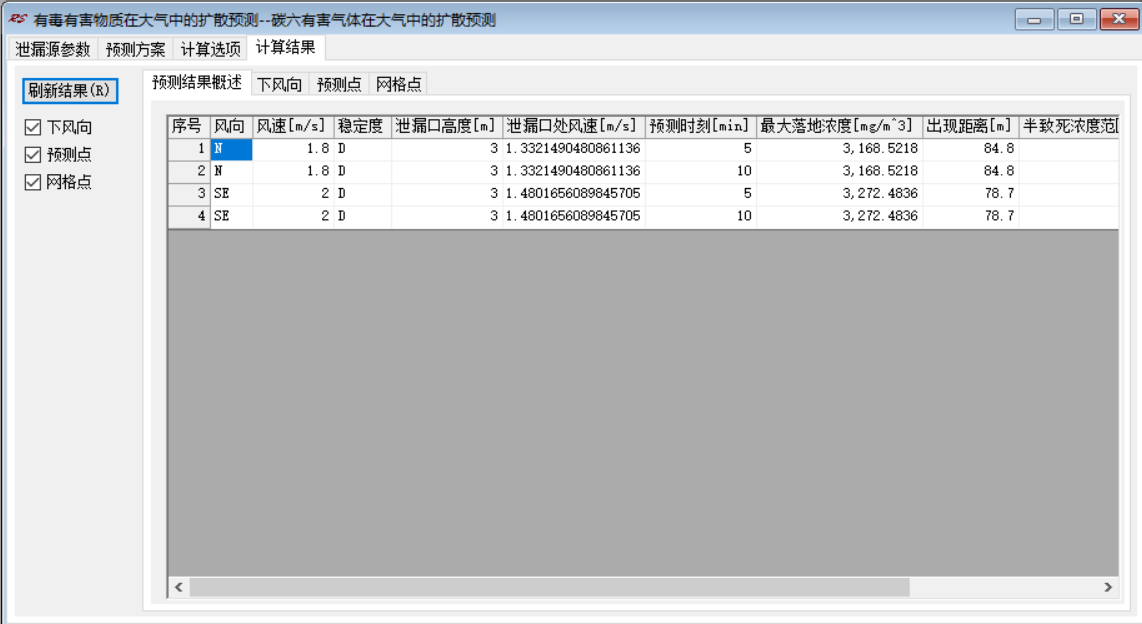The width and height of the screenshot is (1142, 624).
Task: Click the scroll left arrow of the table
Action: click(178, 587)
